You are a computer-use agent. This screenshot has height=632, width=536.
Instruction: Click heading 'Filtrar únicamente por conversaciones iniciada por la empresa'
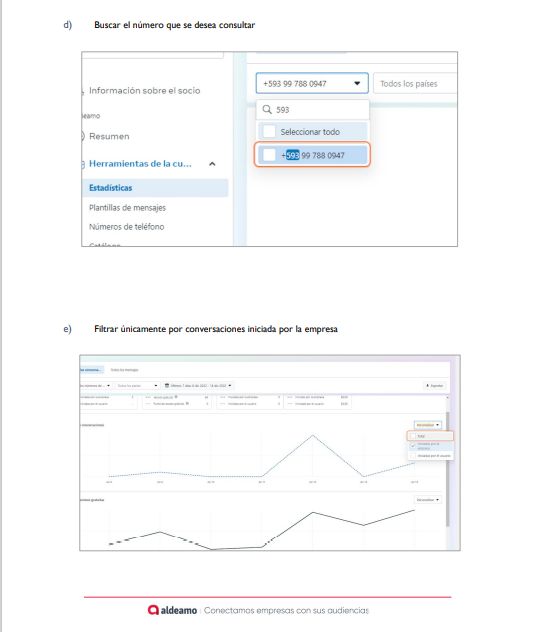click(x=216, y=329)
